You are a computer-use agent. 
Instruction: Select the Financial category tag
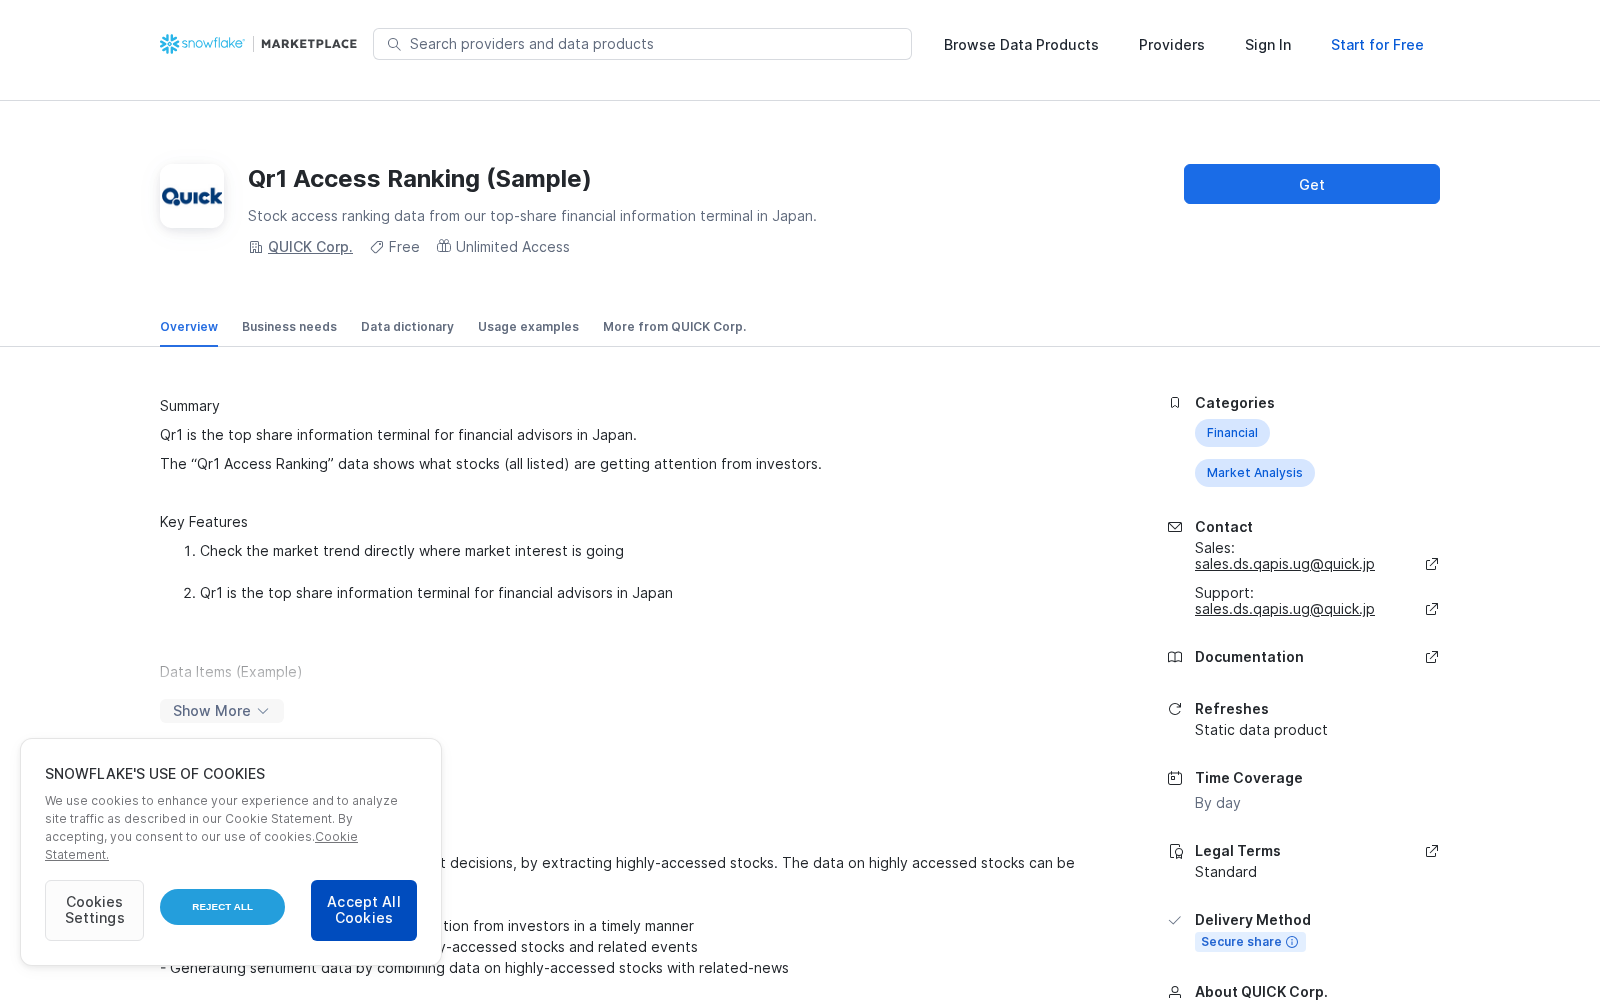(1232, 433)
